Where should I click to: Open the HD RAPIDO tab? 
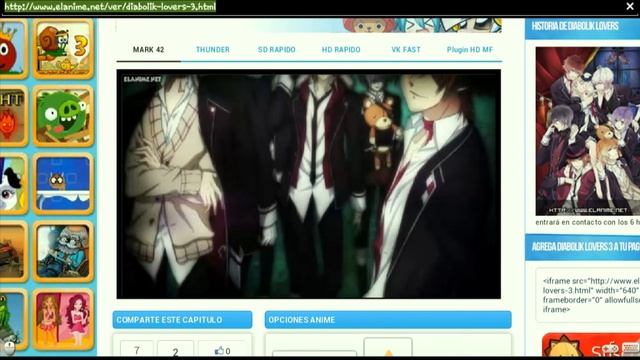point(341,50)
